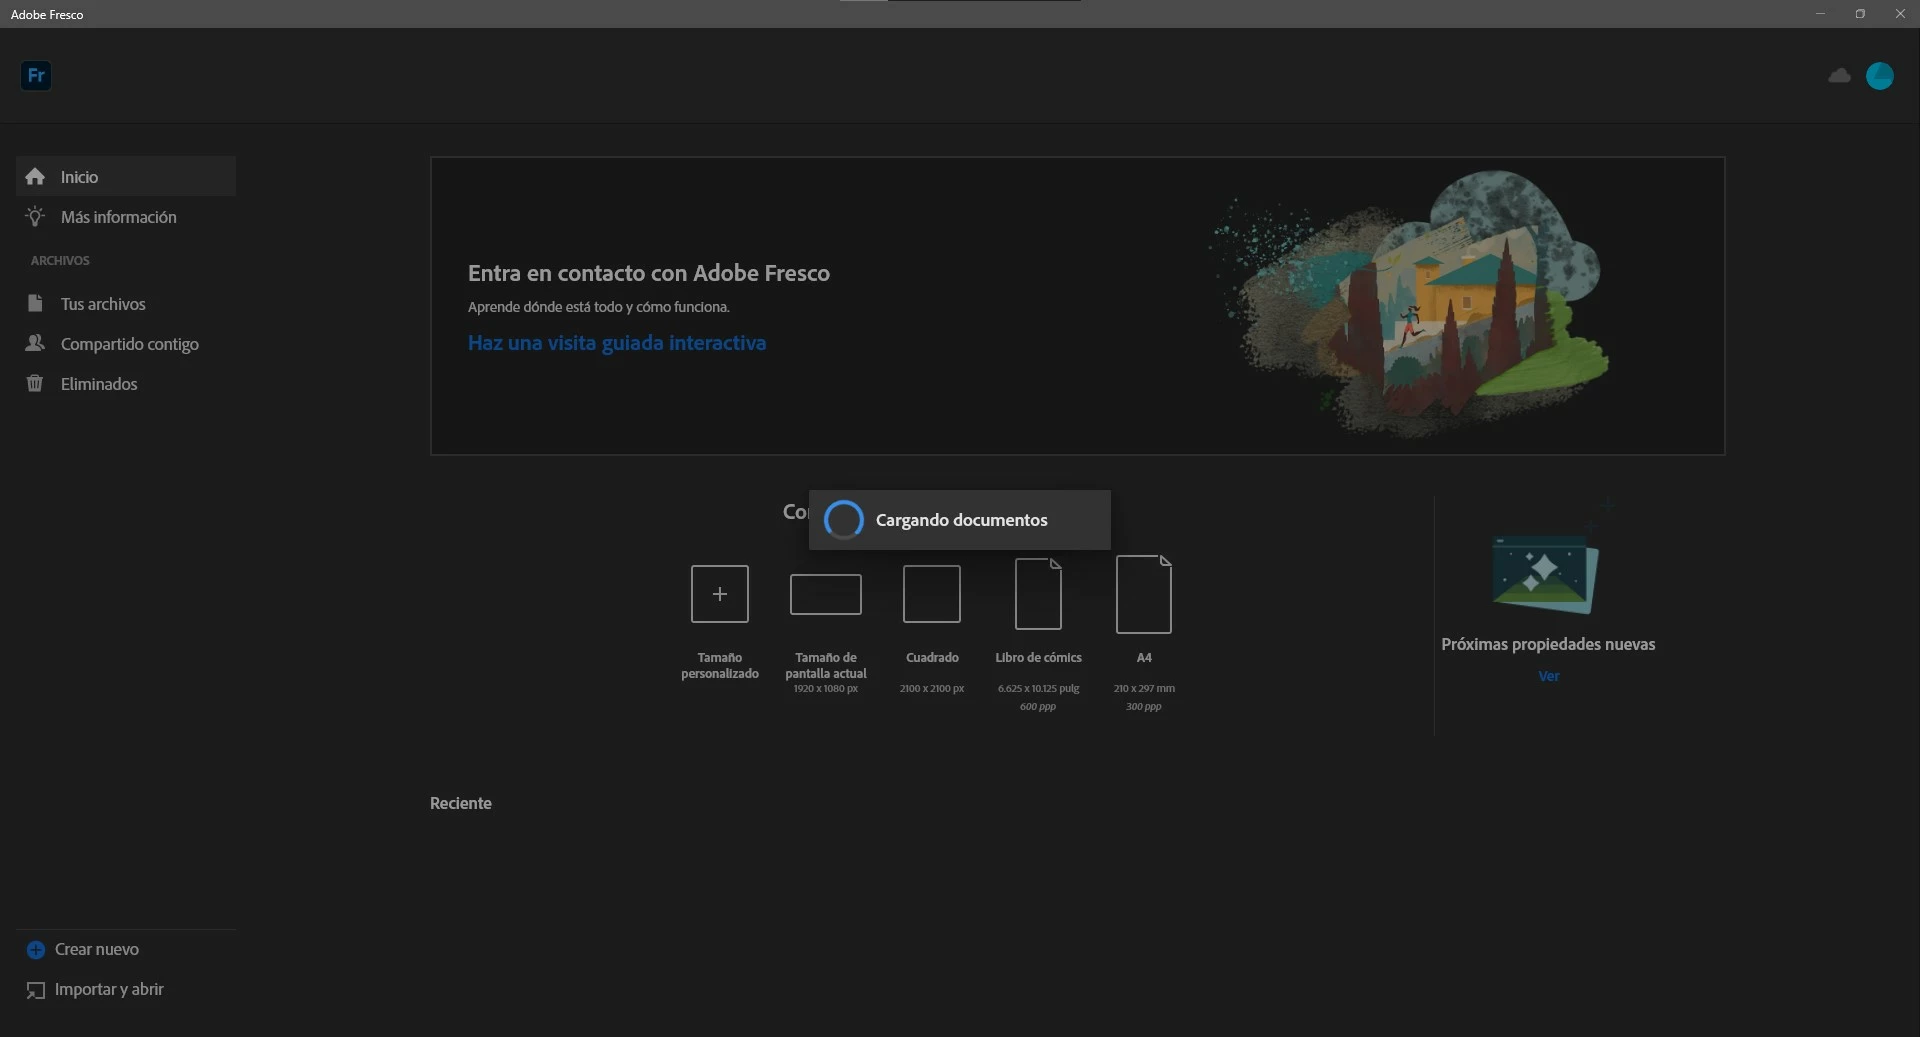Click the ARCHIVOS section label
Image resolution: width=1920 pixels, height=1037 pixels.
(x=60, y=260)
